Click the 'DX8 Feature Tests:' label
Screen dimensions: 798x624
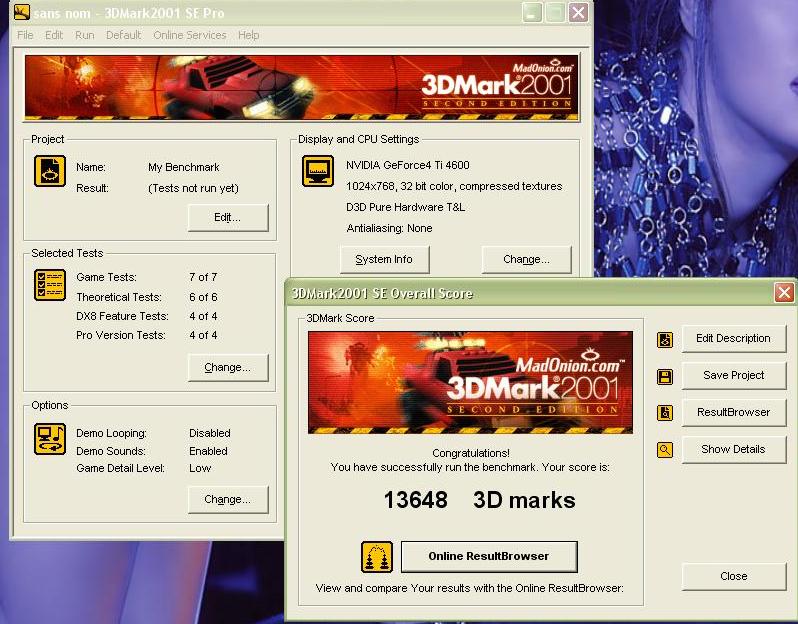(122, 317)
